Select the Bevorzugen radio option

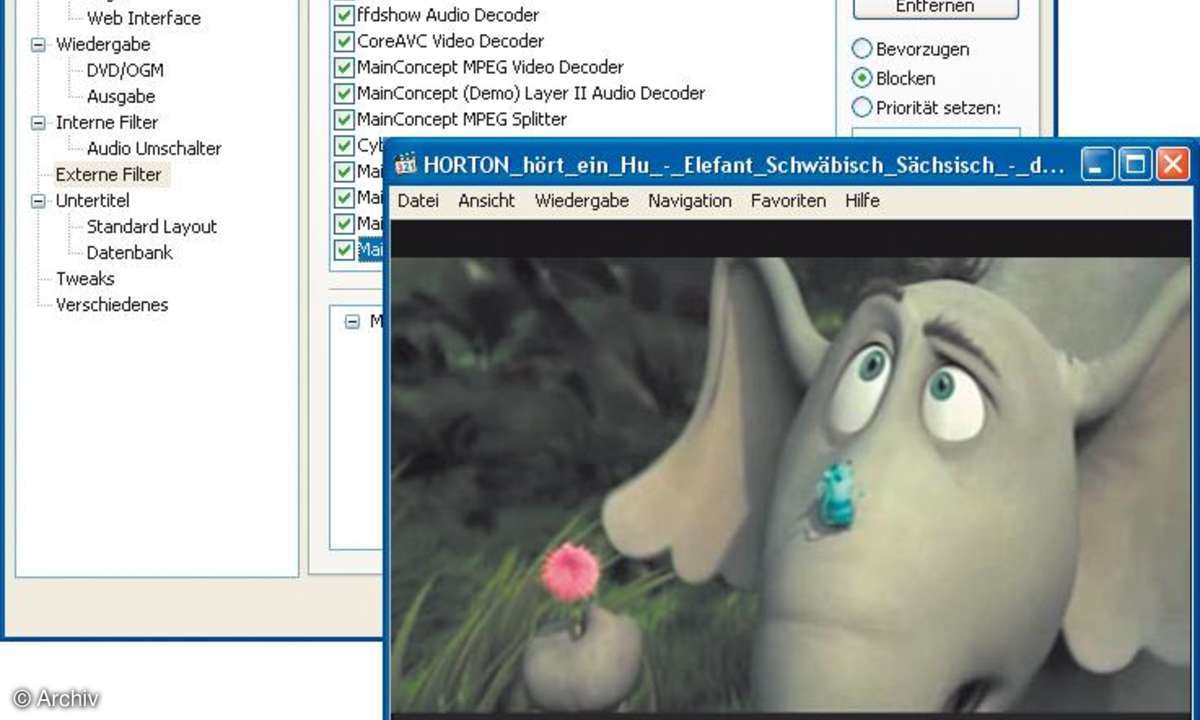pos(861,48)
